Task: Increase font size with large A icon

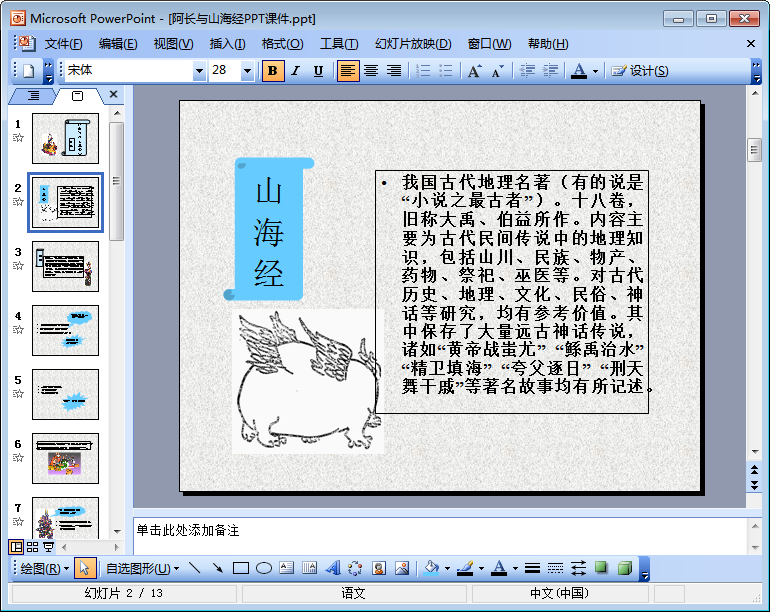Action: point(474,71)
